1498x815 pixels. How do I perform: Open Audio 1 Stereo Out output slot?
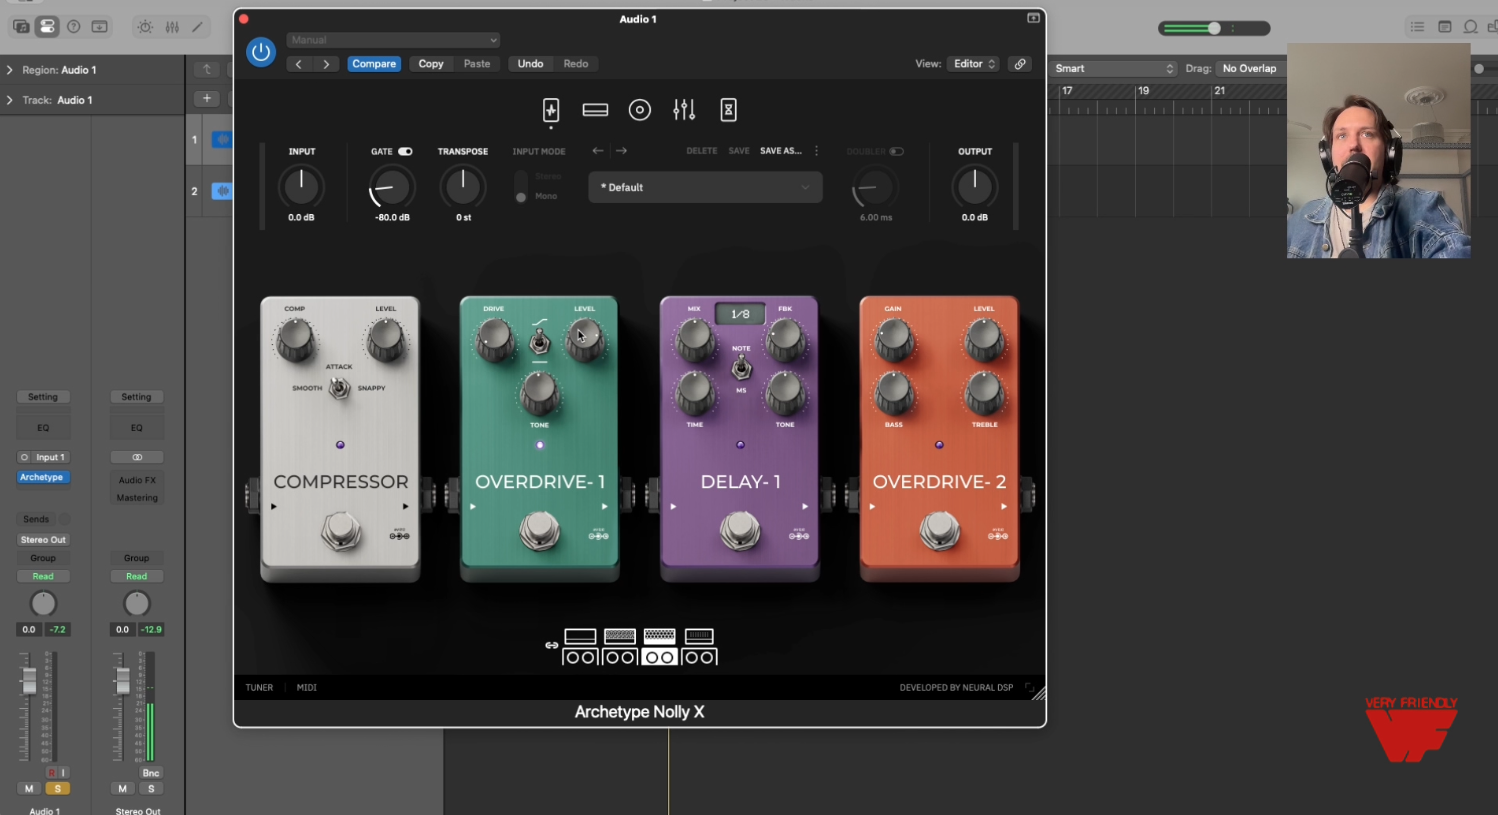pyautogui.click(x=43, y=540)
